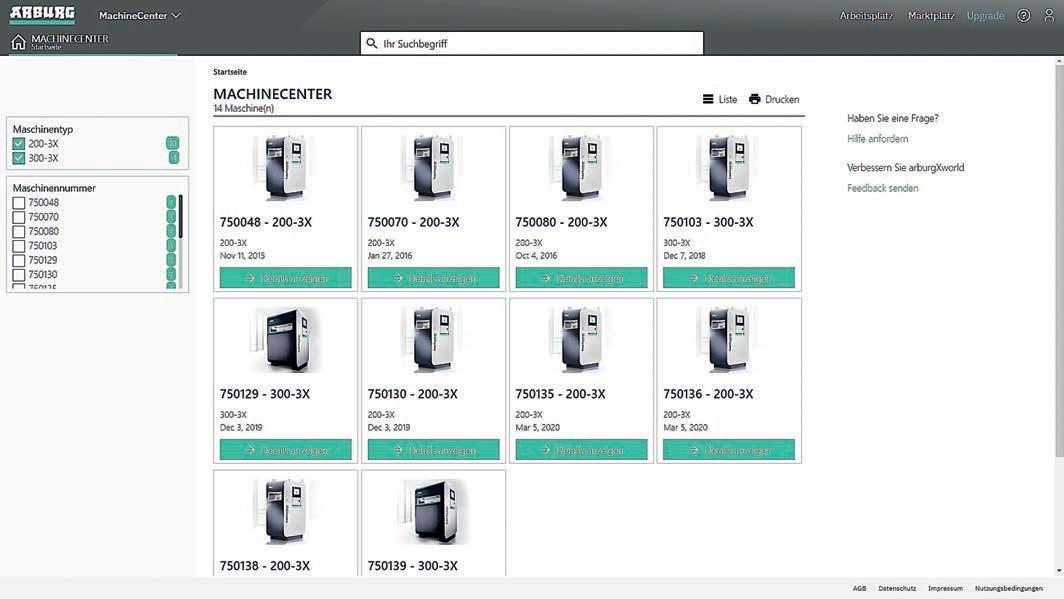The height and width of the screenshot is (599, 1064).
Task: Click the Startseite breadcrumb
Action: click(230, 72)
